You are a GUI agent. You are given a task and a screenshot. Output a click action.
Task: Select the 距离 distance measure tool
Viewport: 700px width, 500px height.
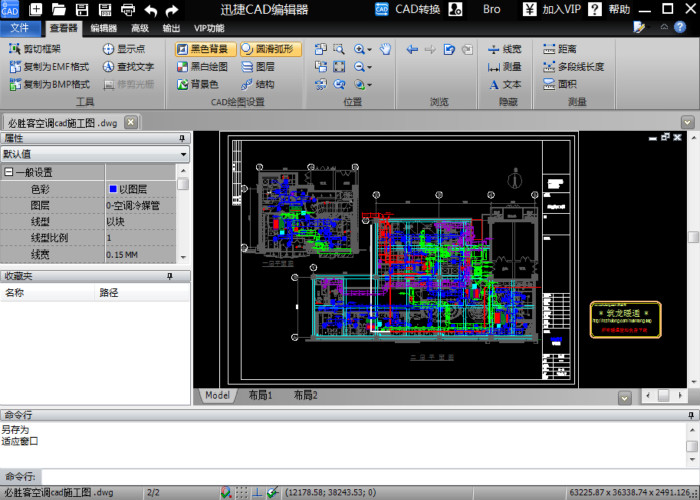click(560, 49)
